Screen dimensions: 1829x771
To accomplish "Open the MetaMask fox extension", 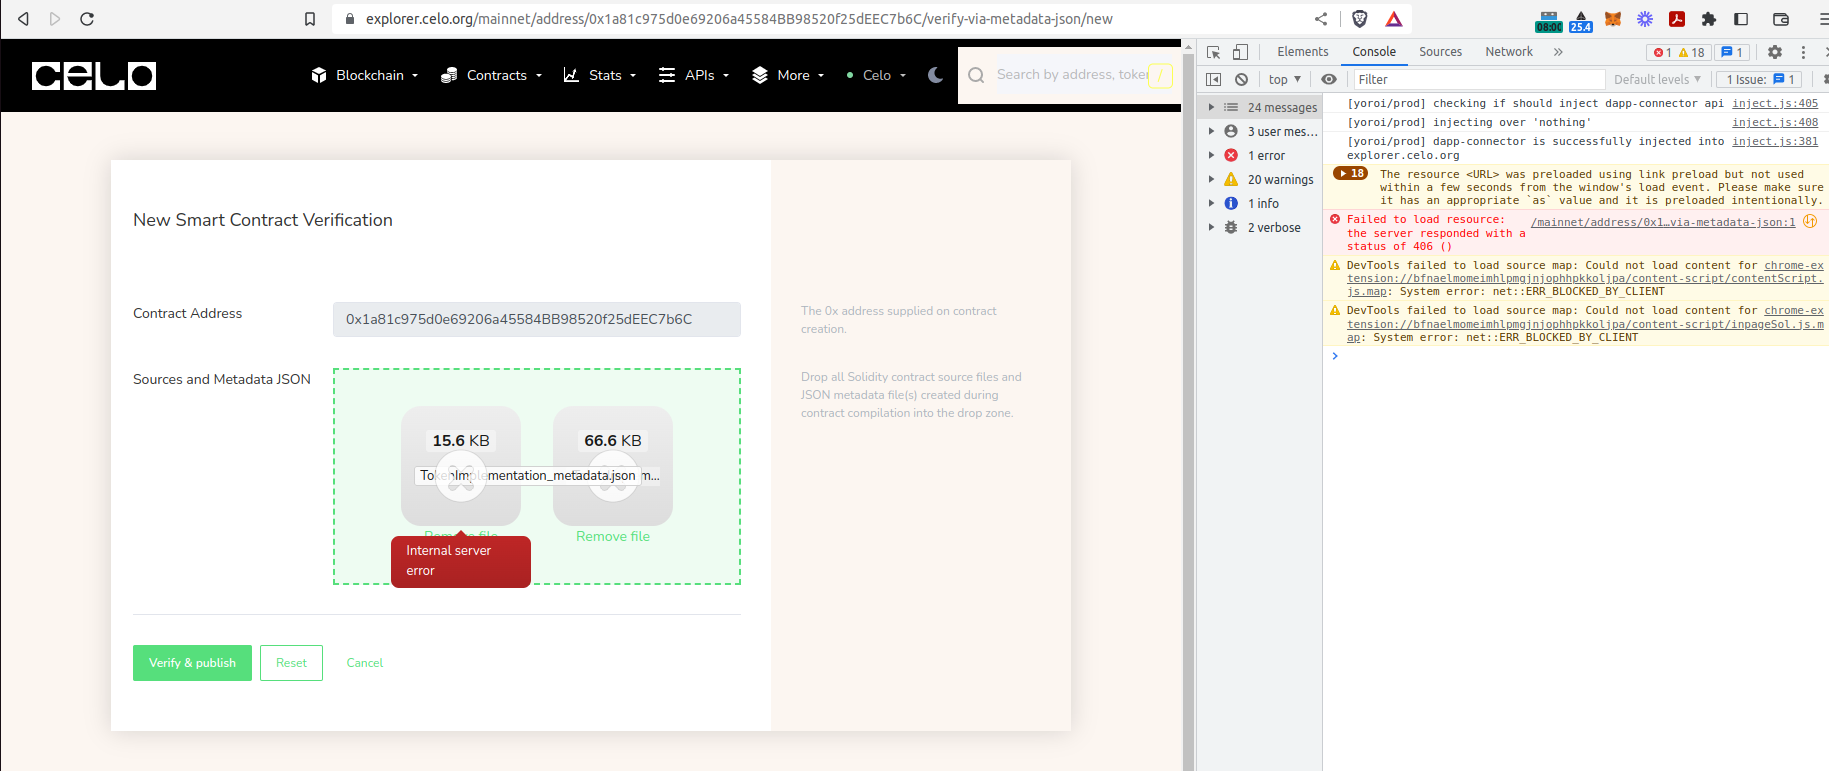I will pyautogui.click(x=1613, y=19).
